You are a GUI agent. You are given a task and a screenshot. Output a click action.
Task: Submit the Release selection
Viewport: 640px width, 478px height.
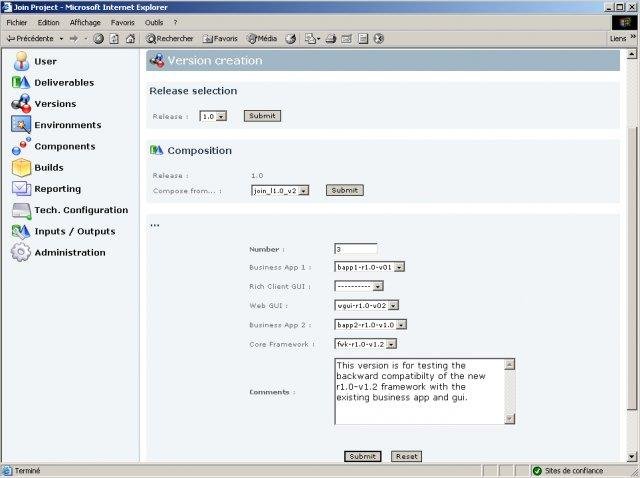(x=262, y=116)
